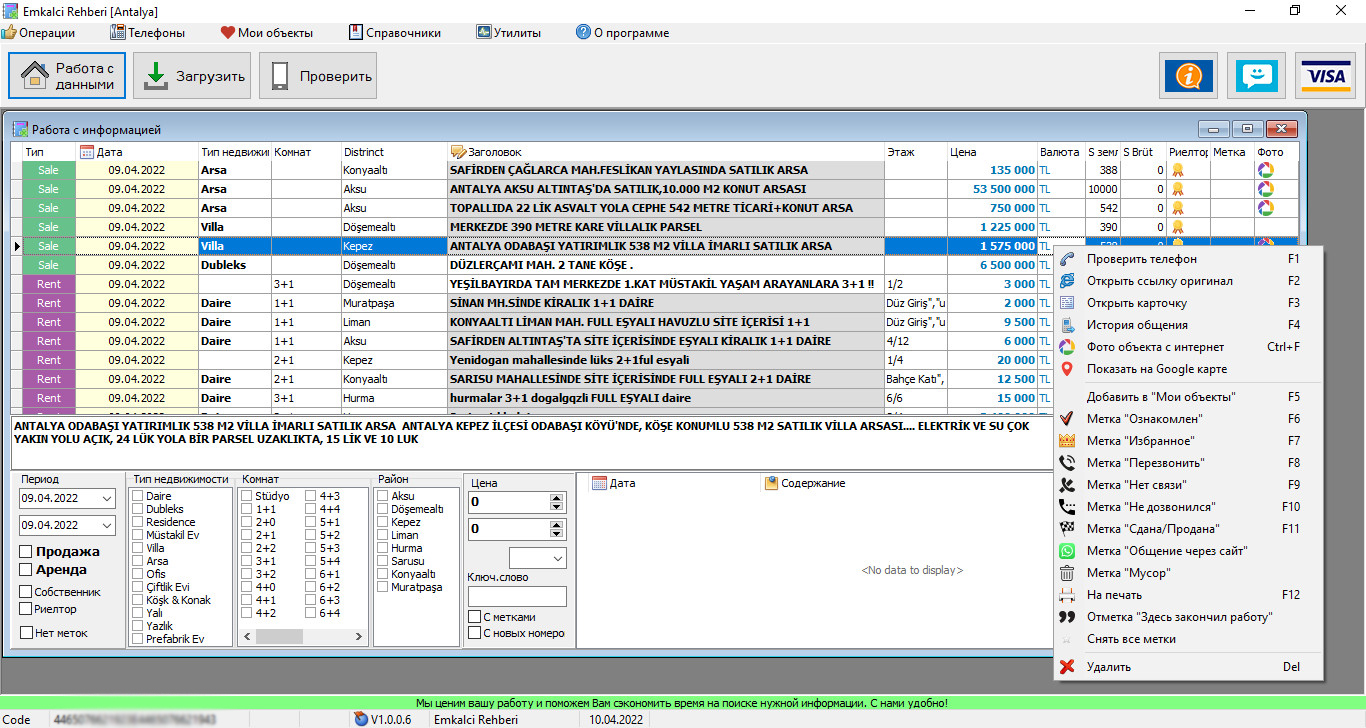Click the orange info icon button
Viewport: 1366px width, 728px height.
click(x=1189, y=76)
